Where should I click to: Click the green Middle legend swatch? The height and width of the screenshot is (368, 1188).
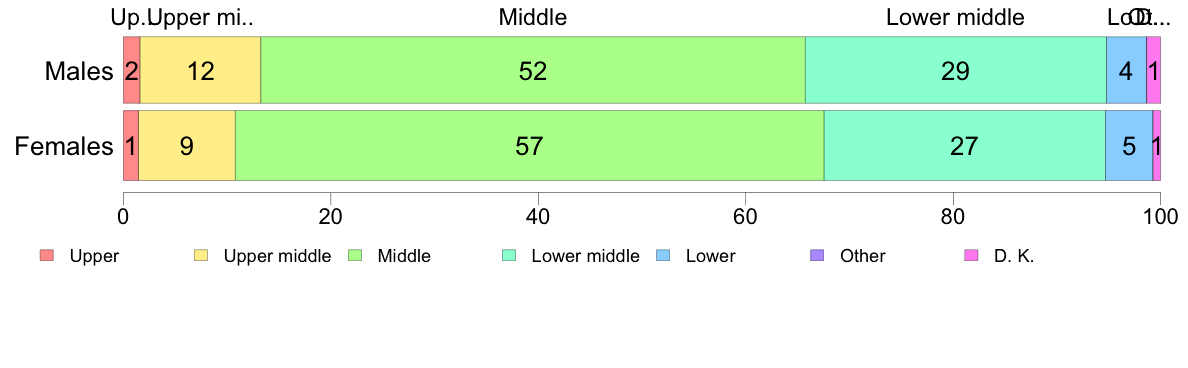pyautogui.click(x=355, y=256)
